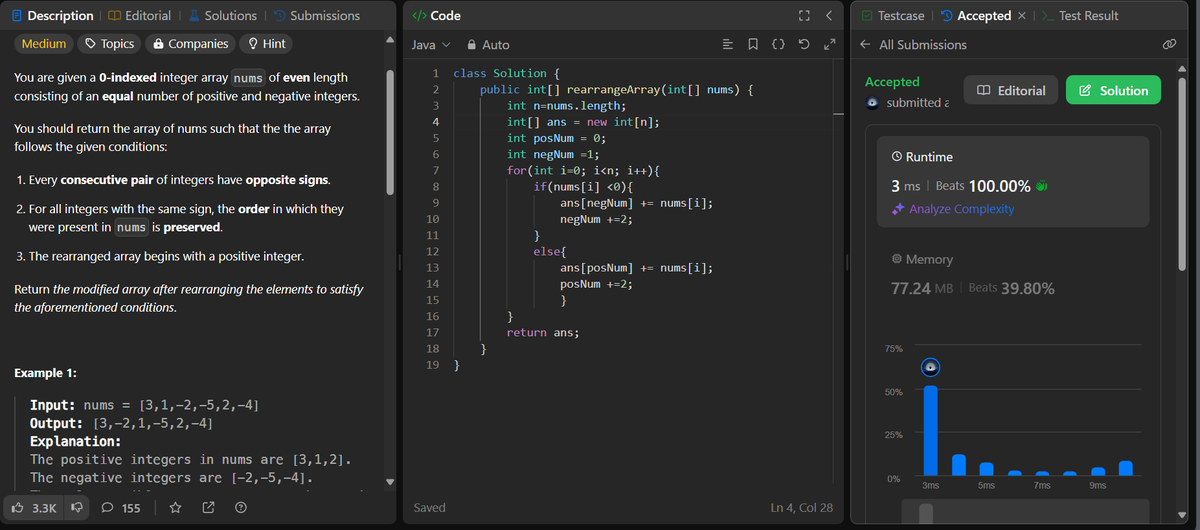Toggle fullscreen mode in Code panel header

coord(802,16)
